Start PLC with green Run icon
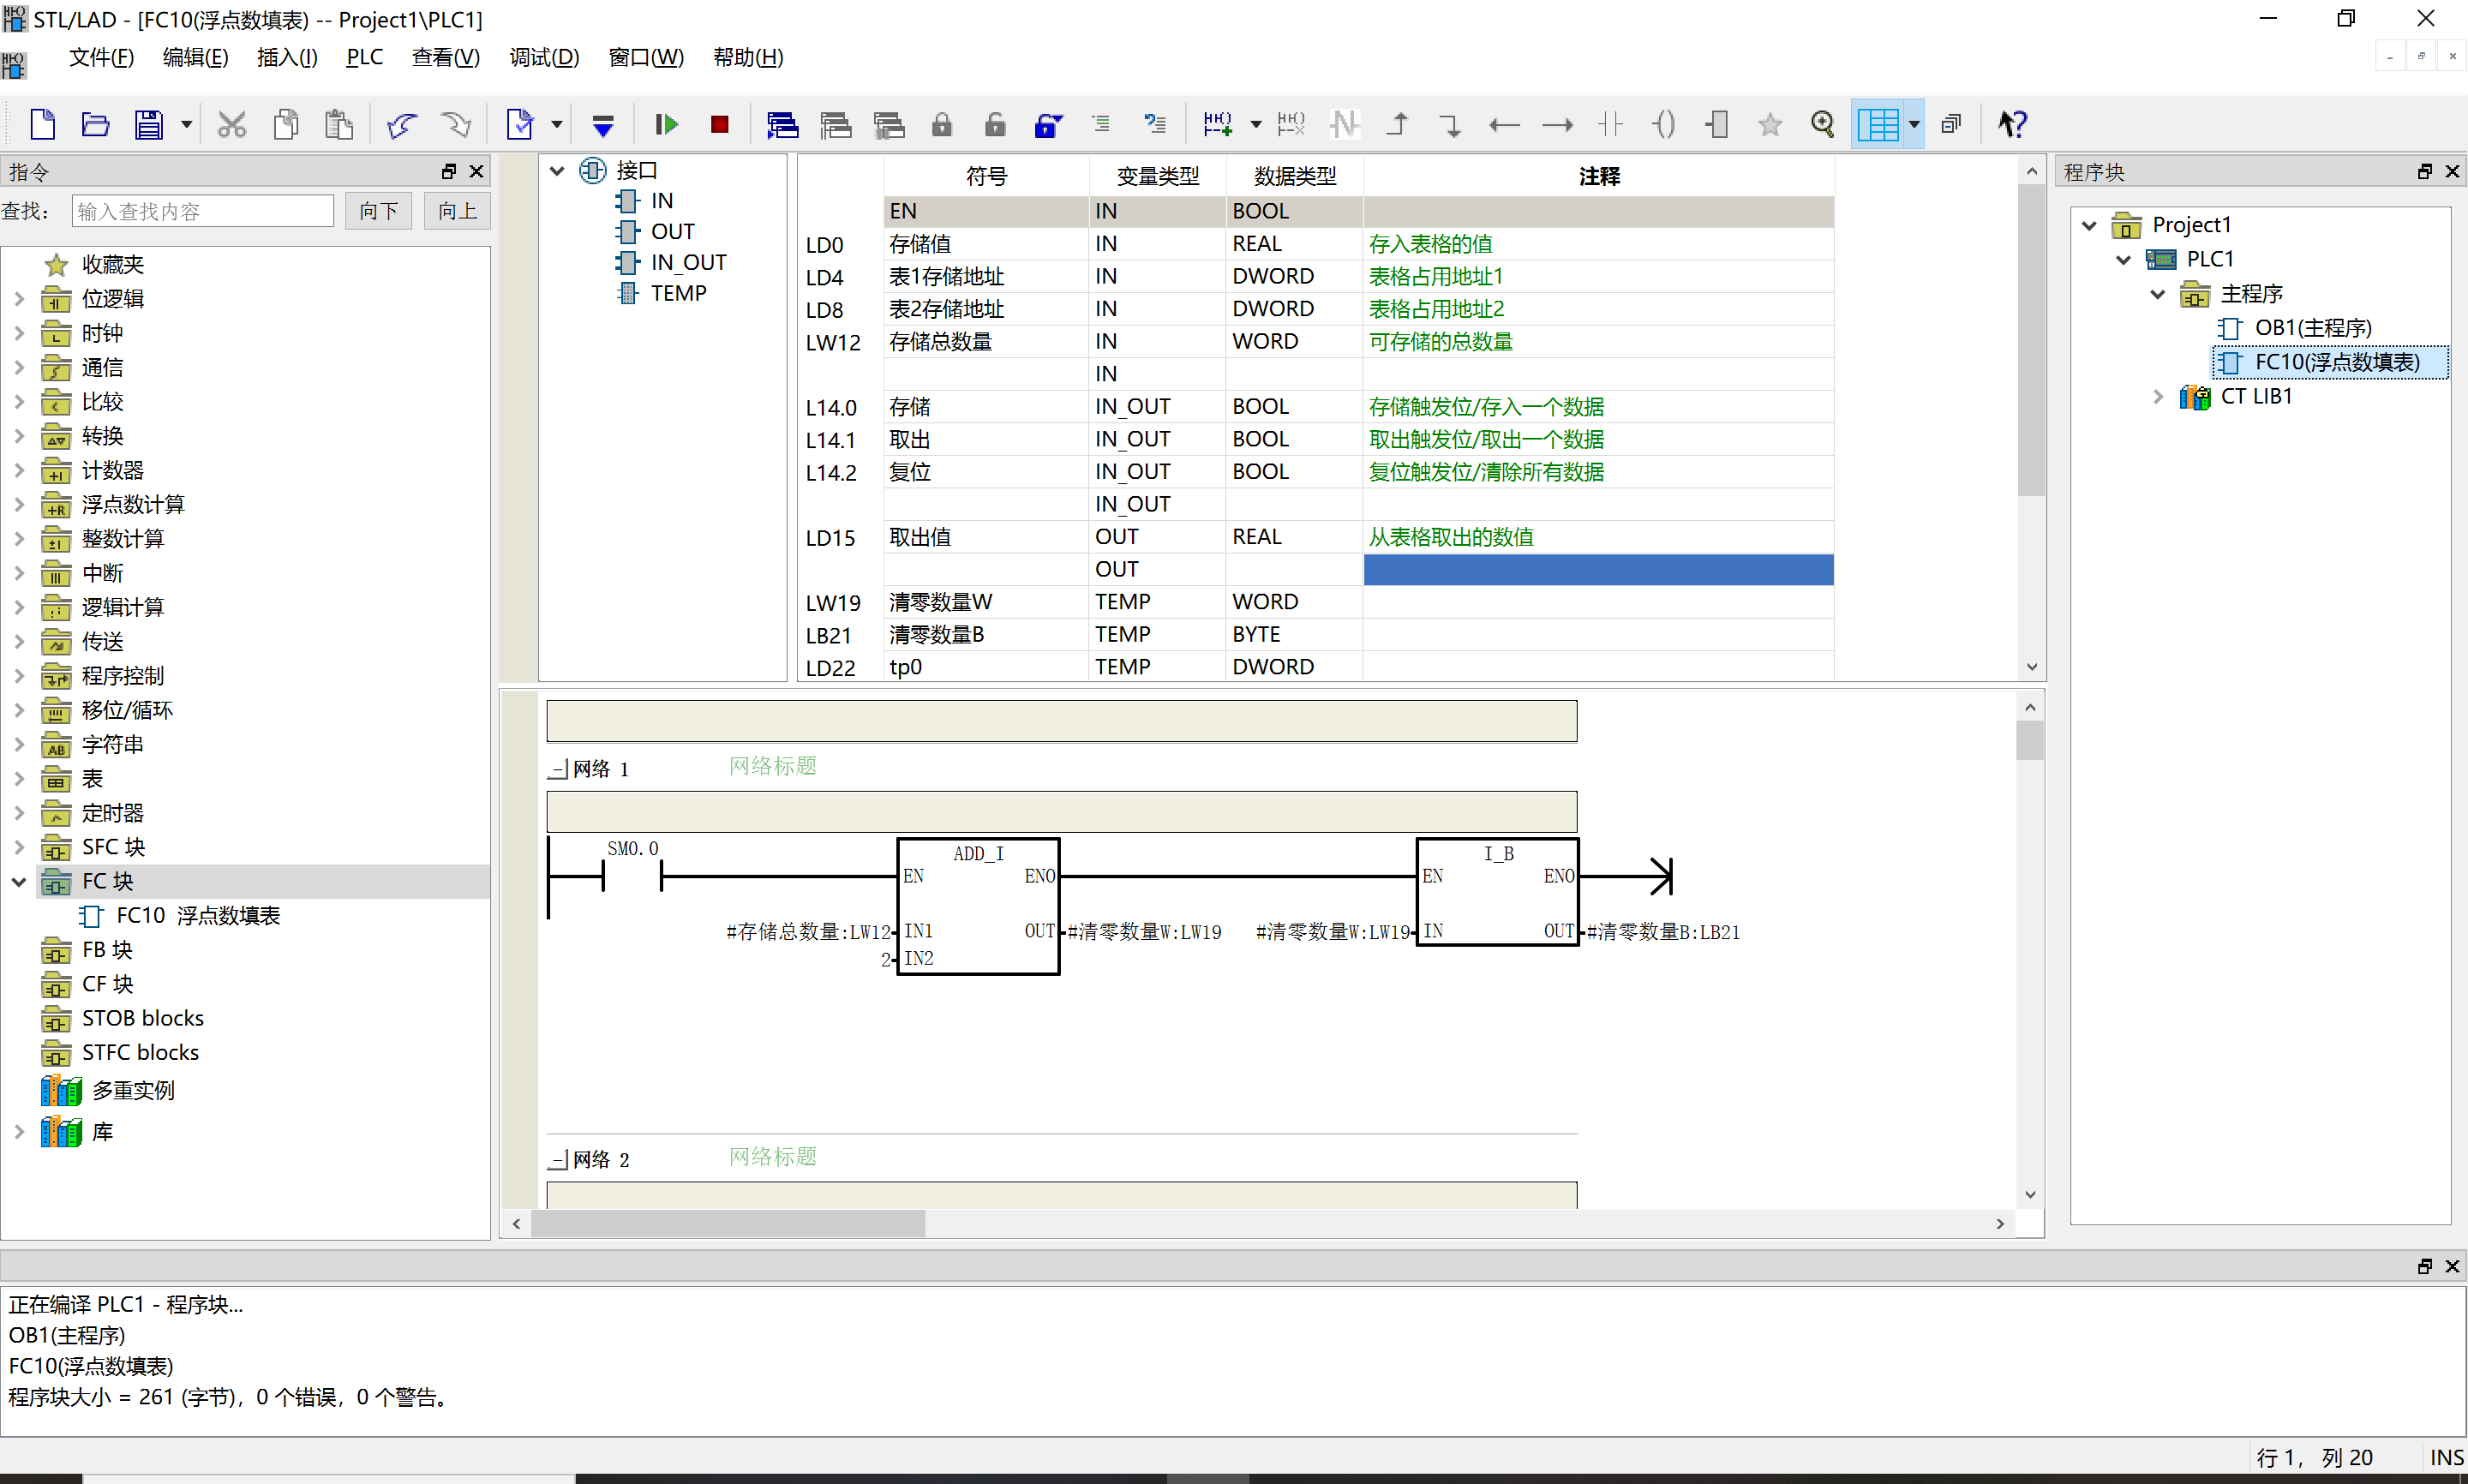Viewport: 2468px width, 1484px height. point(666,124)
